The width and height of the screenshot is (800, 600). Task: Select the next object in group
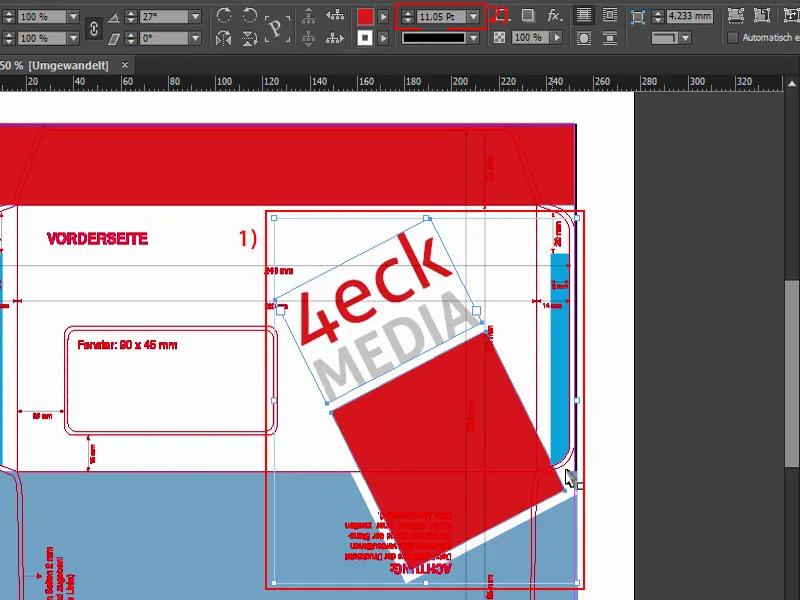(x=335, y=38)
